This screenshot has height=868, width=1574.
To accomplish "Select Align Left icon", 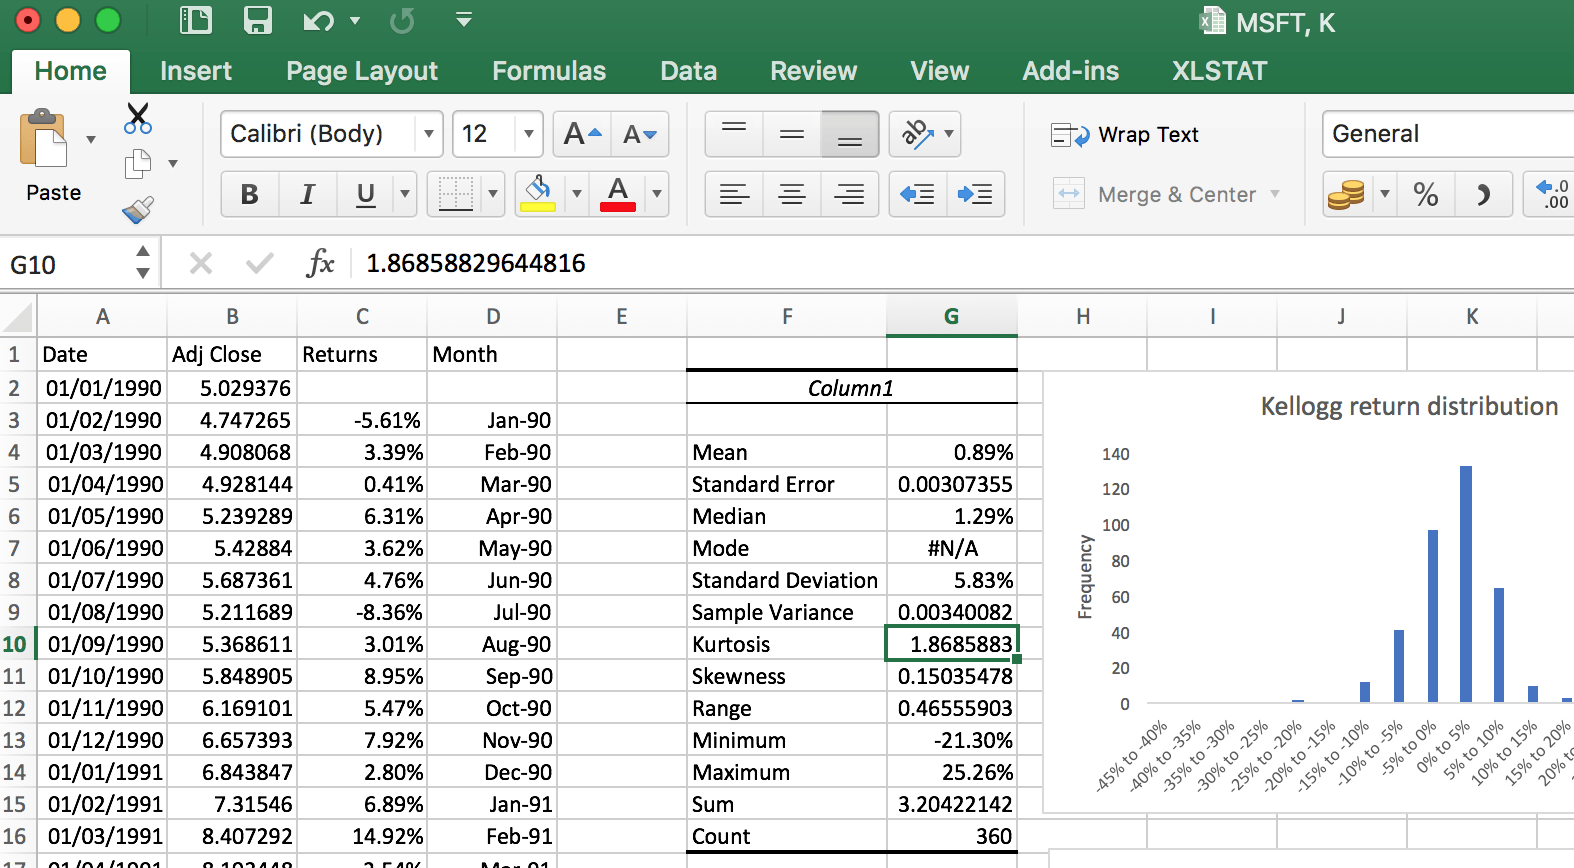I will (734, 194).
